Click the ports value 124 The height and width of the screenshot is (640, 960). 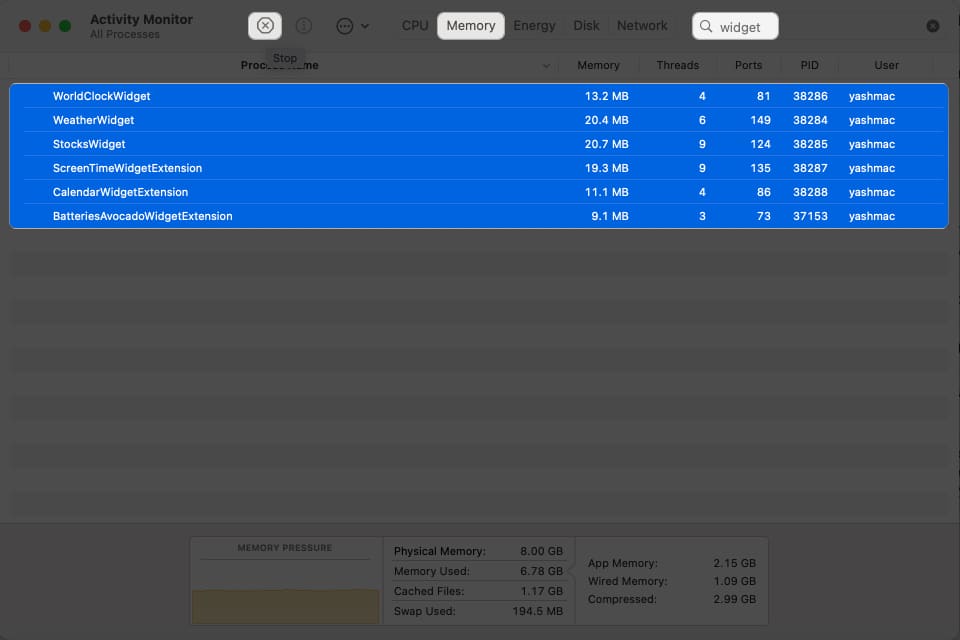pyautogui.click(x=760, y=144)
